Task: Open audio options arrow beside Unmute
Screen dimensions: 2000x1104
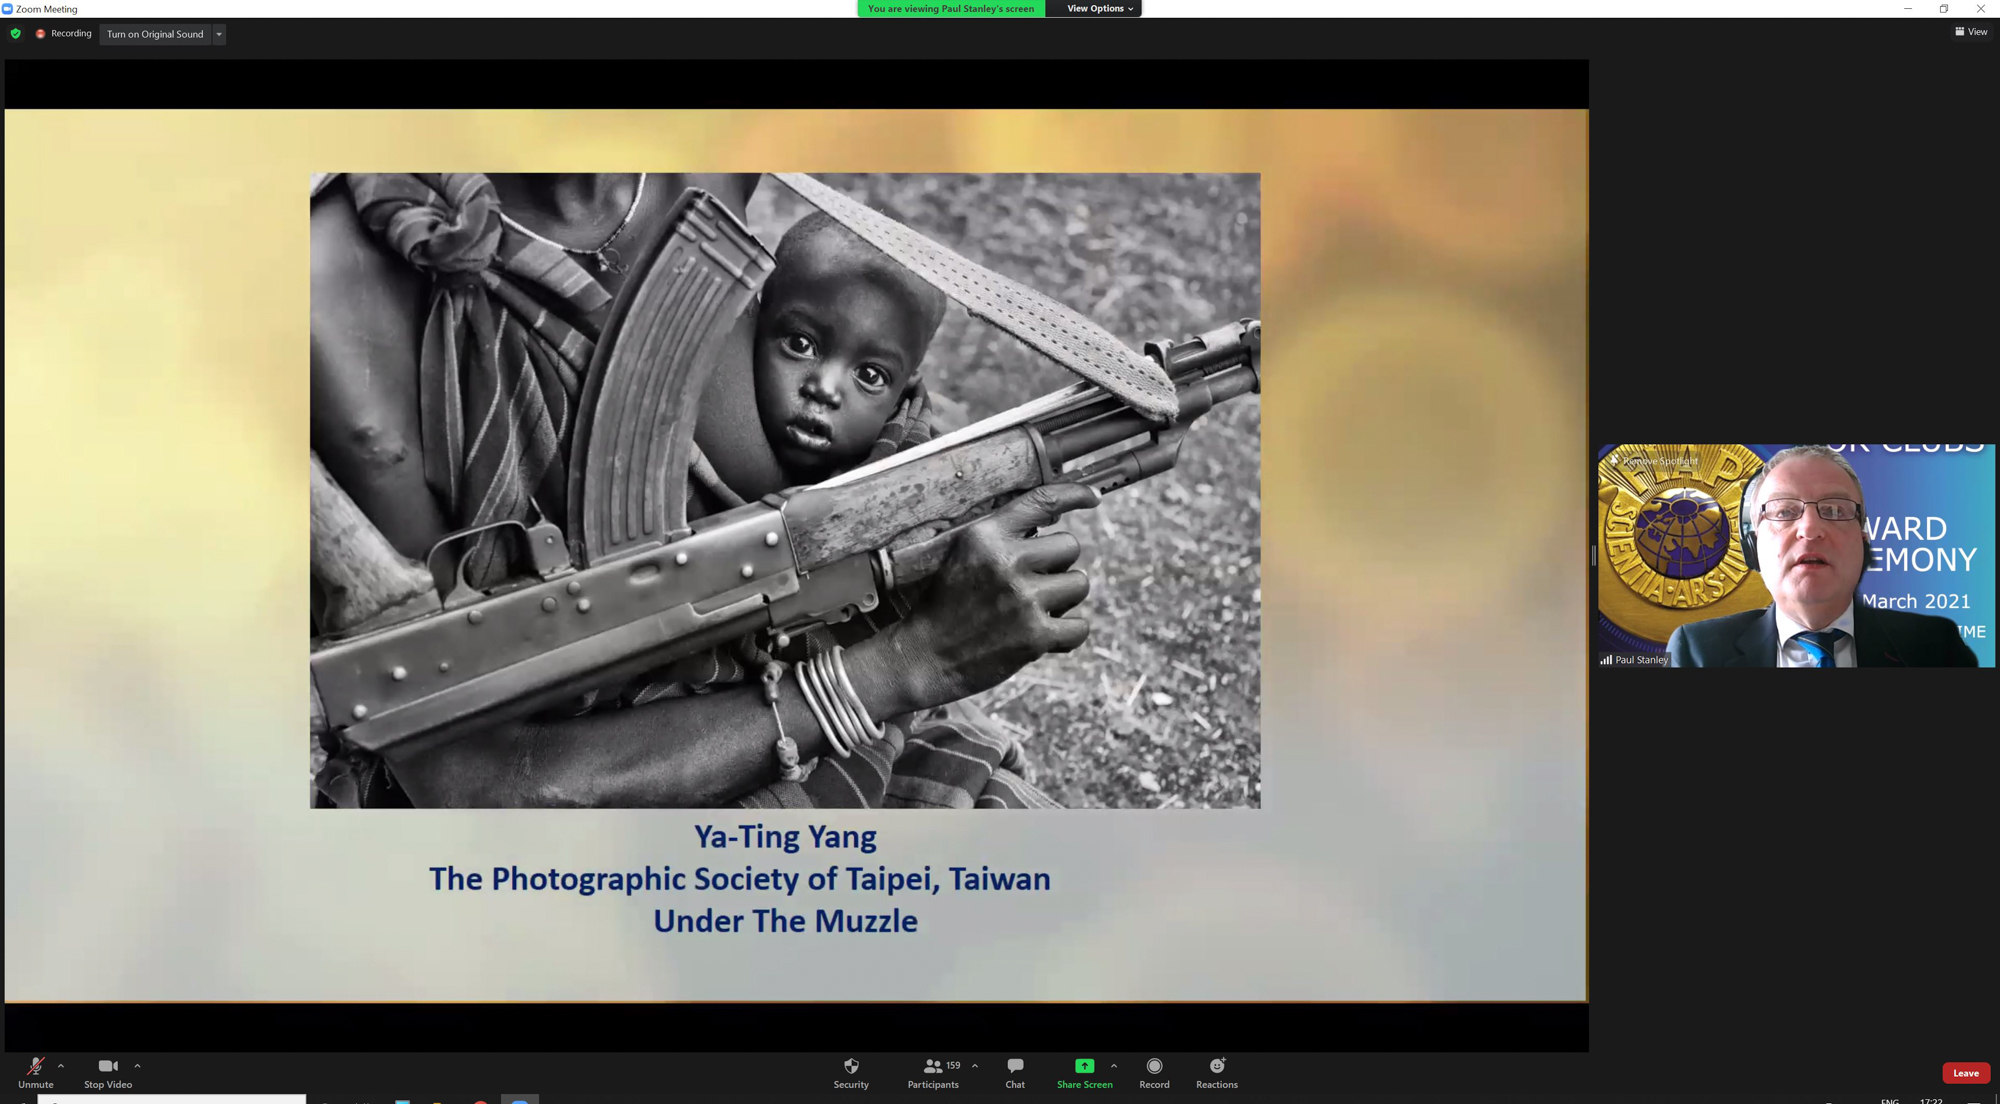Action: pos(61,1066)
